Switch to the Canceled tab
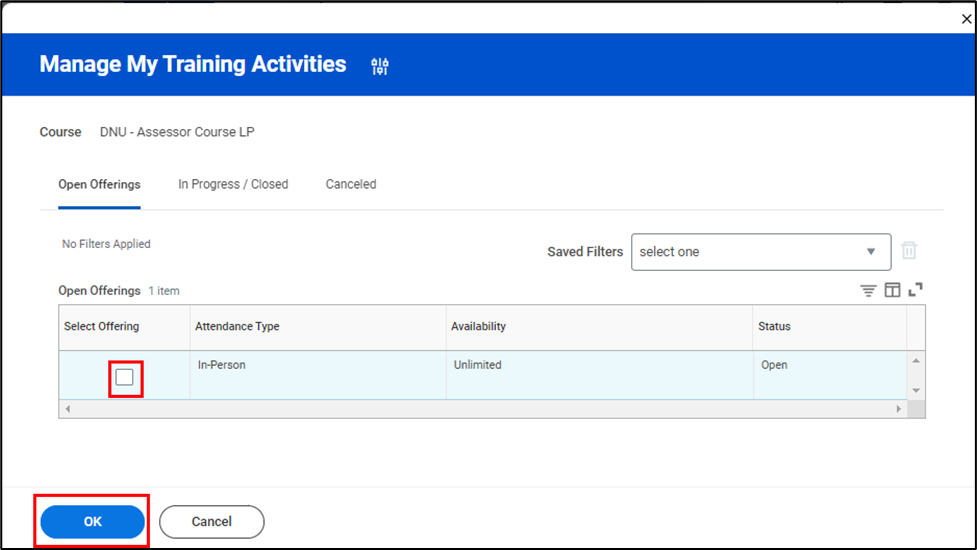This screenshot has width=977, height=550. point(351,185)
